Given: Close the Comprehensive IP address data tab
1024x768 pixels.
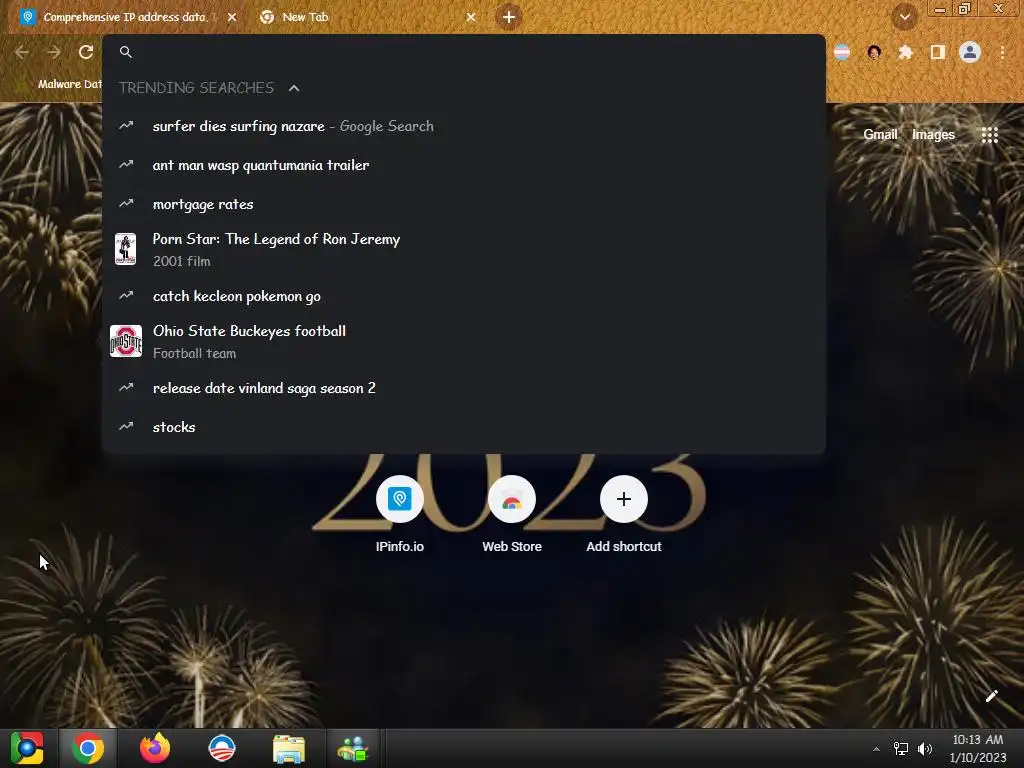Looking at the screenshot, I should [x=232, y=17].
